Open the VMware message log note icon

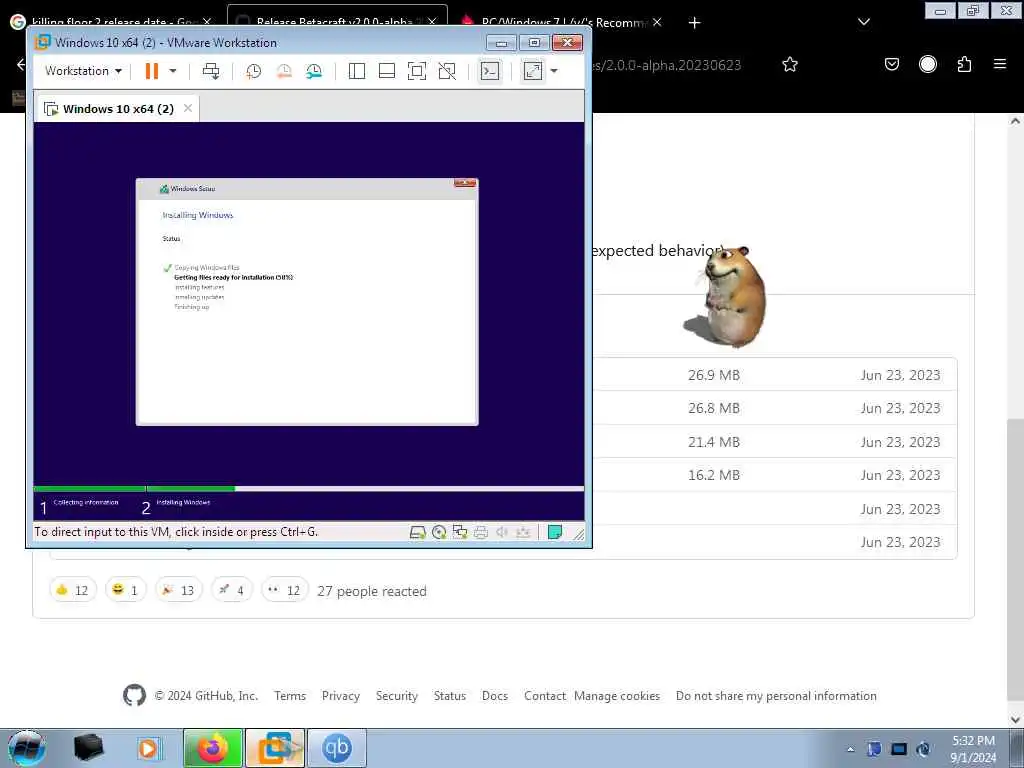pos(555,532)
